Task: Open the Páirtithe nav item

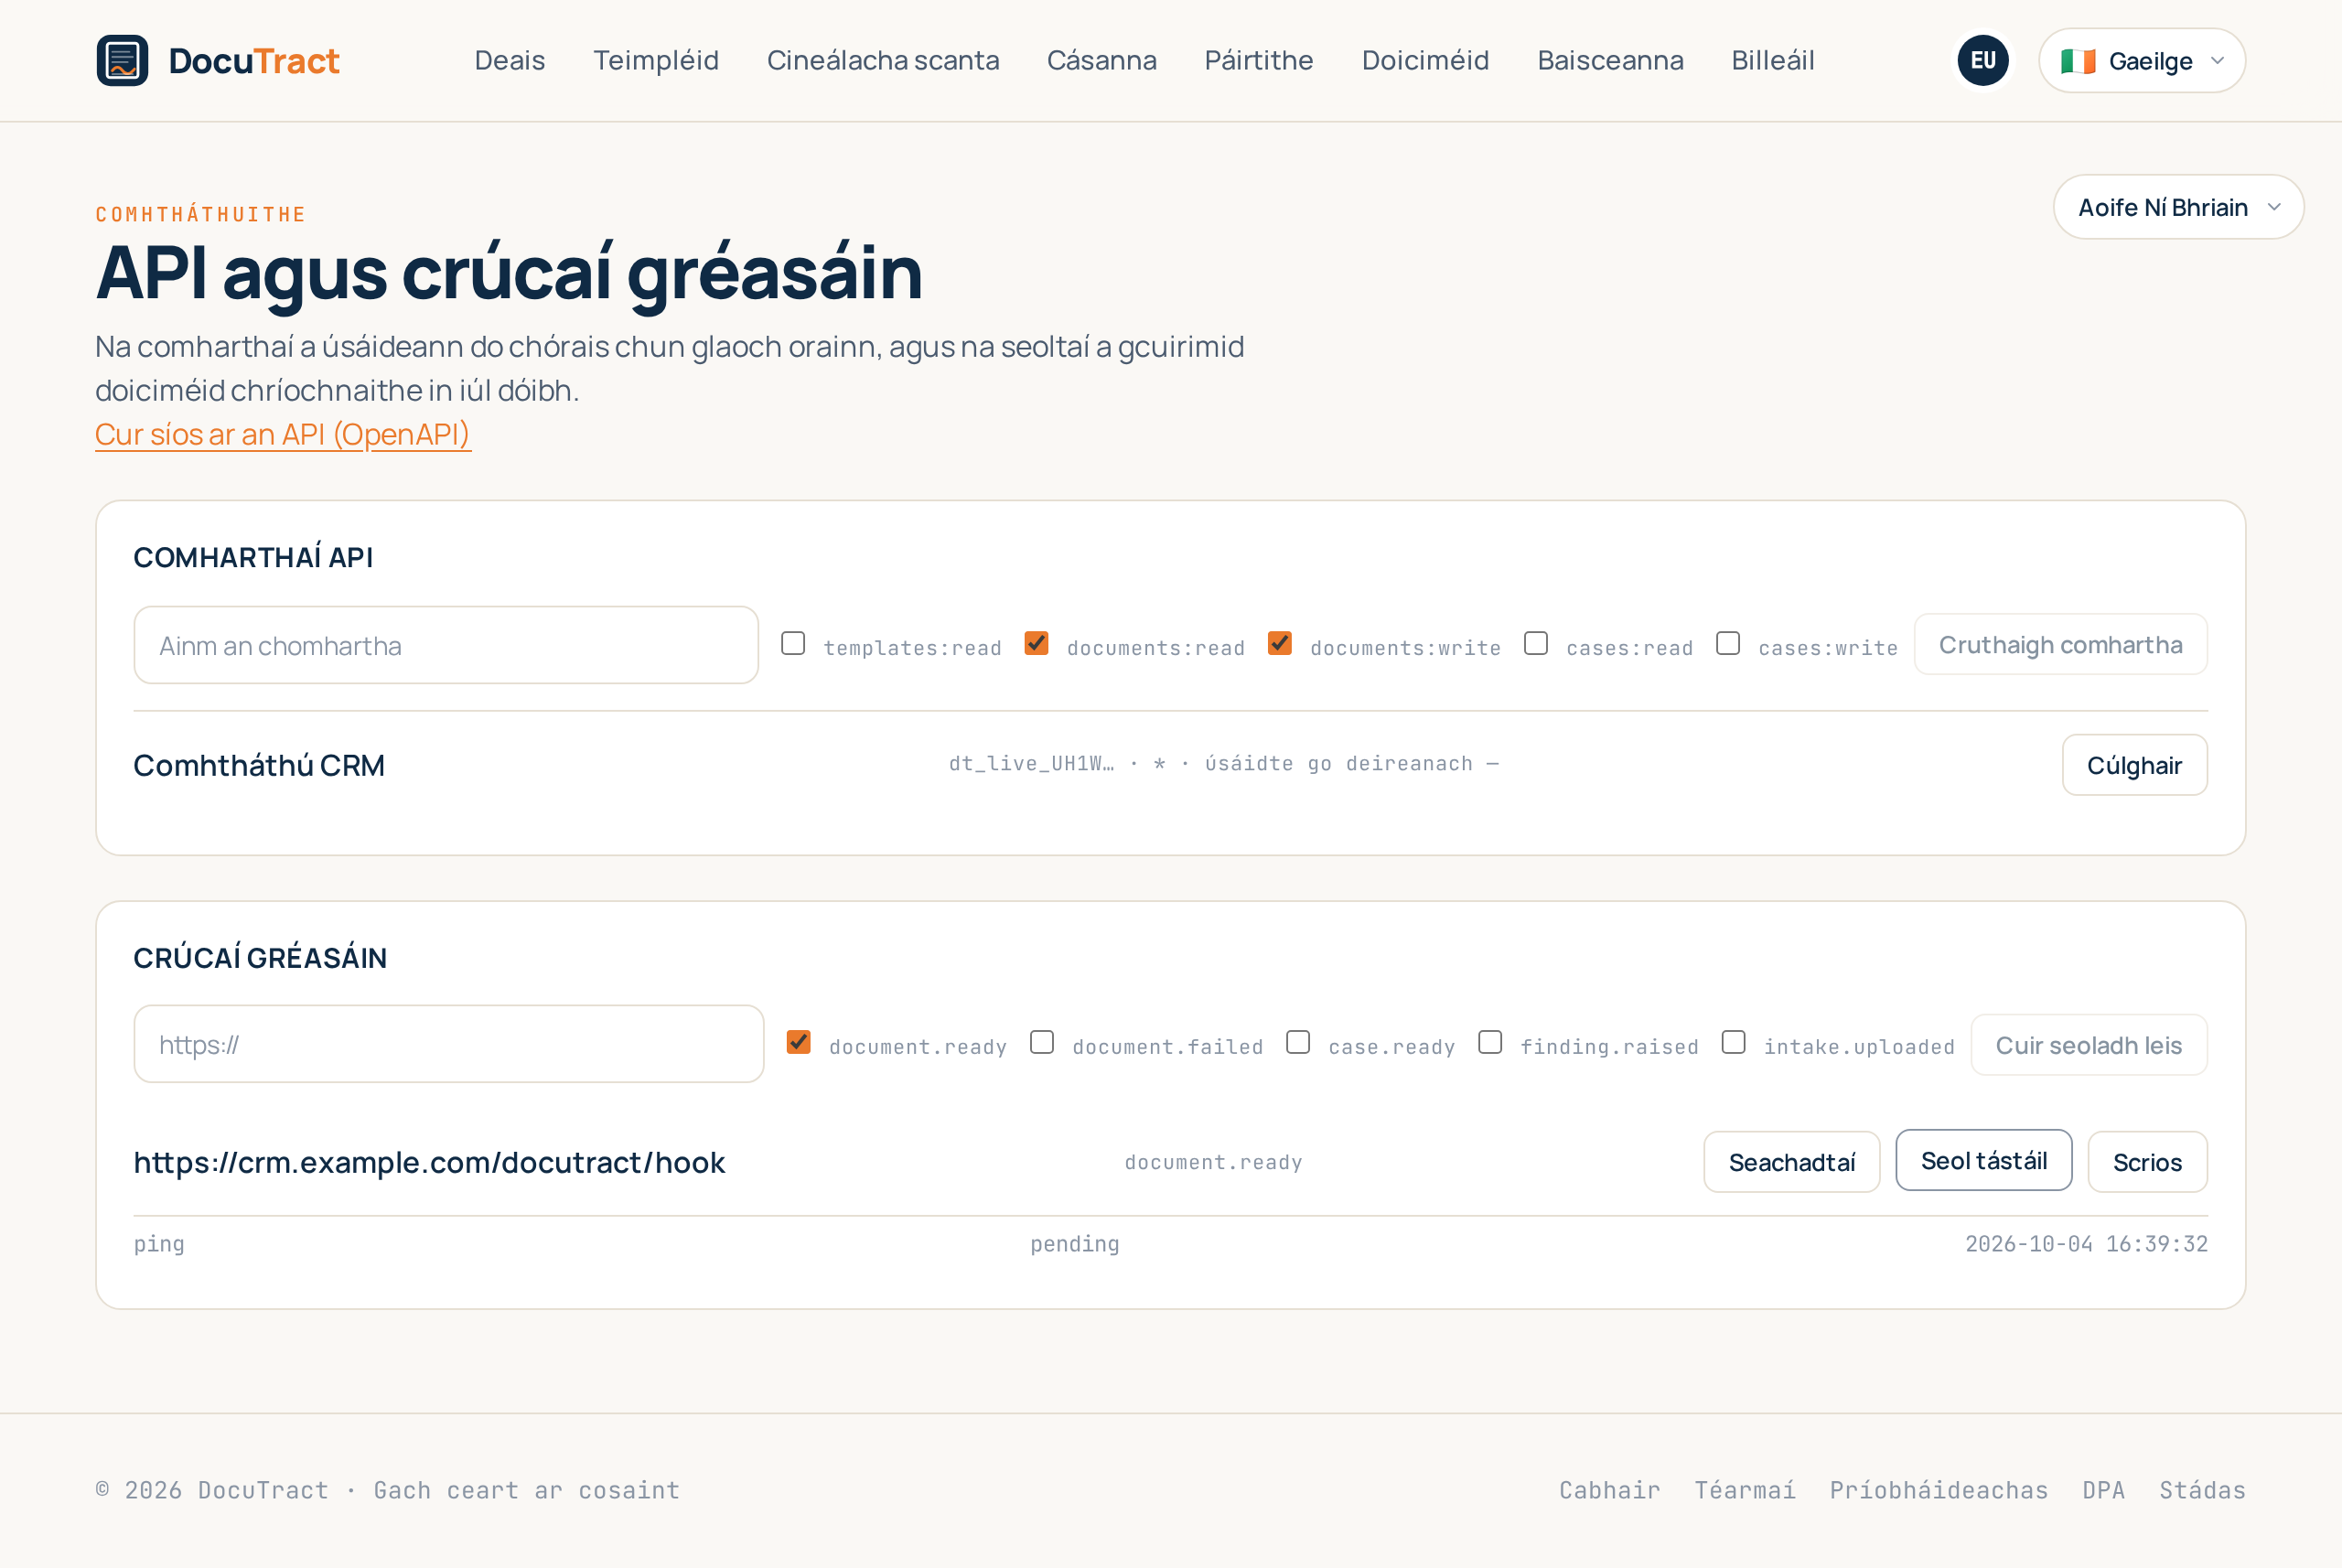Action: point(1259,60)
